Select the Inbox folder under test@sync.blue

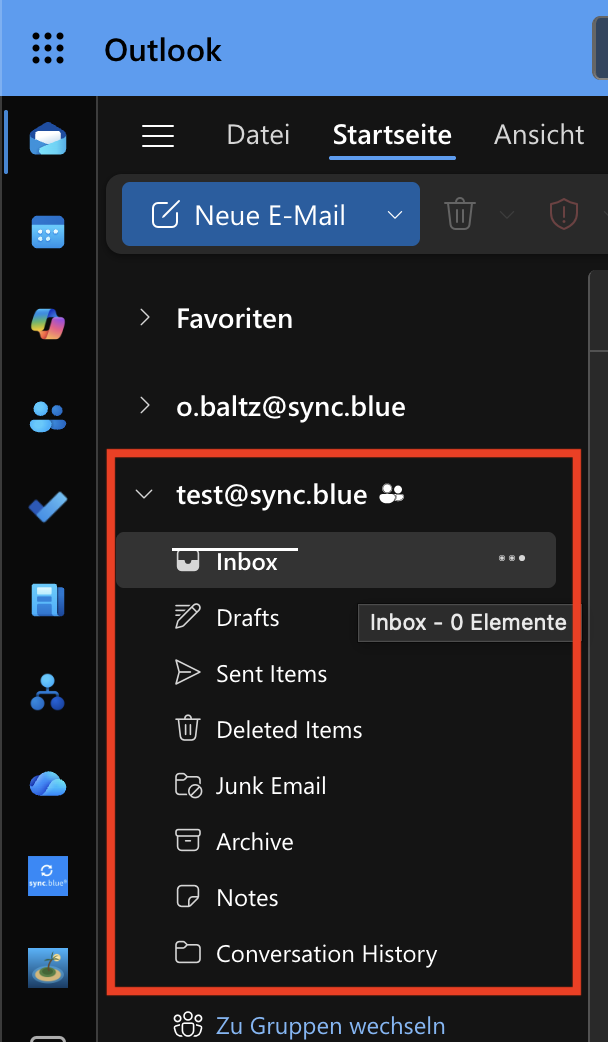(336, 560)
